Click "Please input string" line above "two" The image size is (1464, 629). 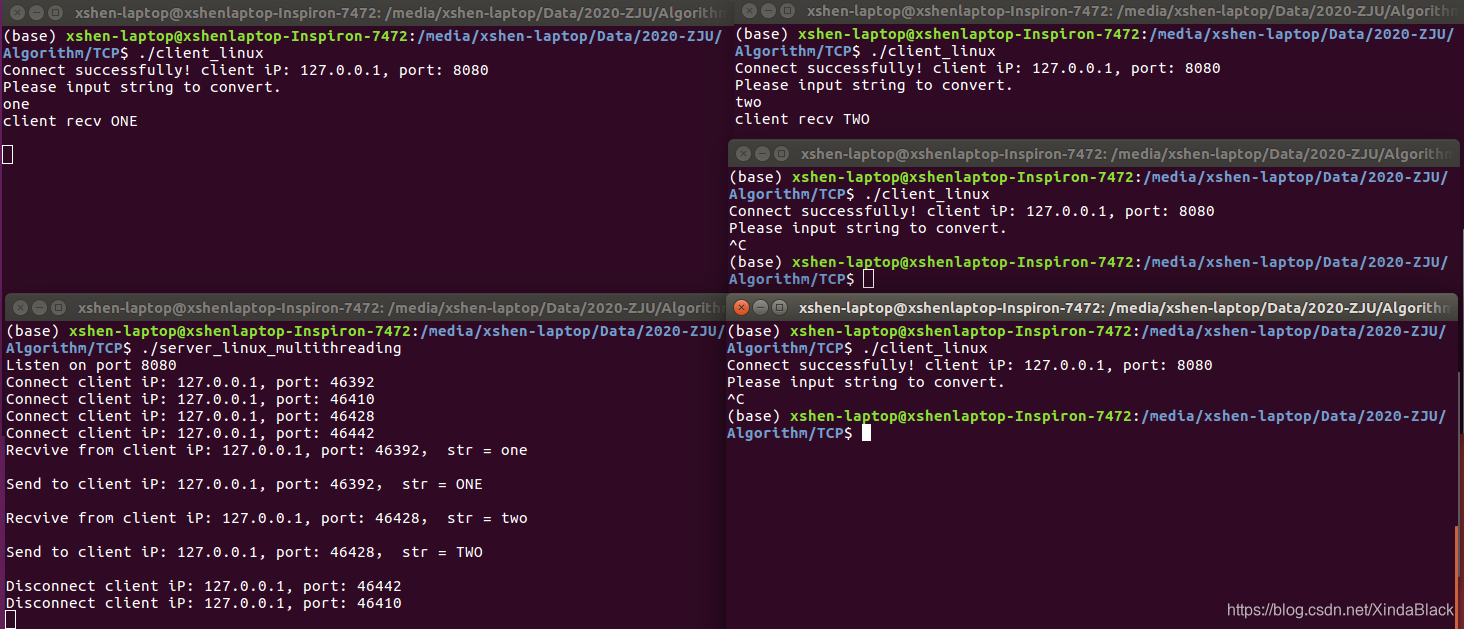click(874, 85)
